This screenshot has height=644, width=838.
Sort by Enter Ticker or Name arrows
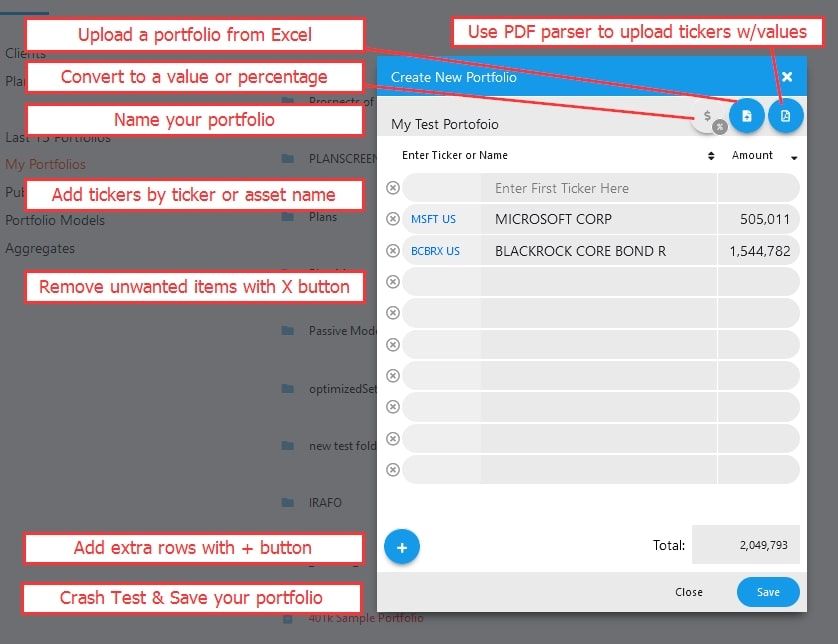click(x=711, y=156)
